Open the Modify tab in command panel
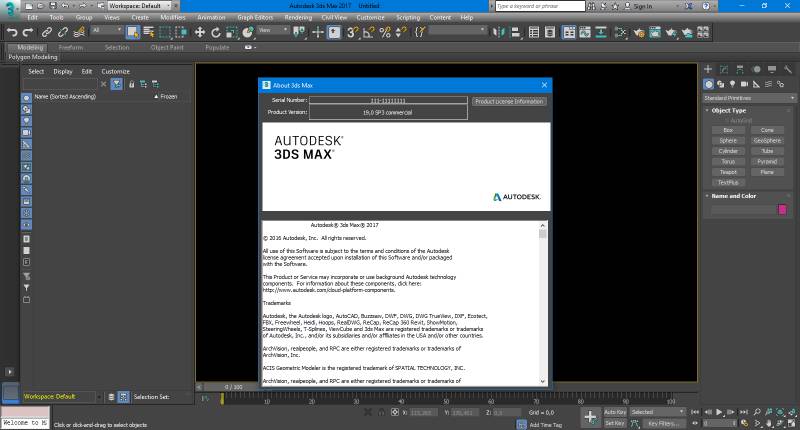800x430 pixels. pos(724,69)
